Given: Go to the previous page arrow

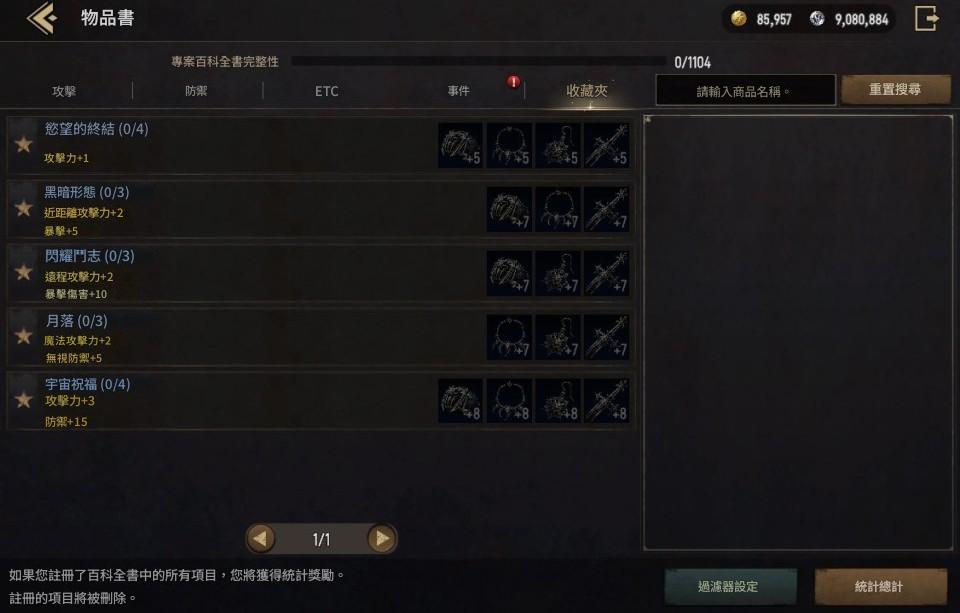Looking at the screenshot, I should 261,539.
